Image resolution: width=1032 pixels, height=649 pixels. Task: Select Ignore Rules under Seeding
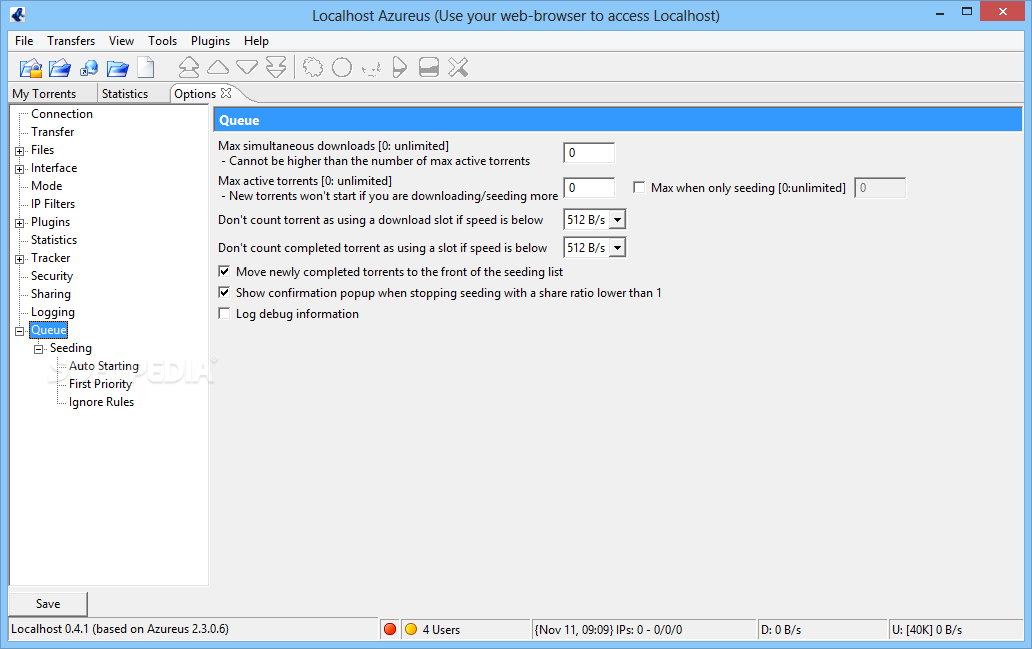pyautogui.click(x=101, y=402)
